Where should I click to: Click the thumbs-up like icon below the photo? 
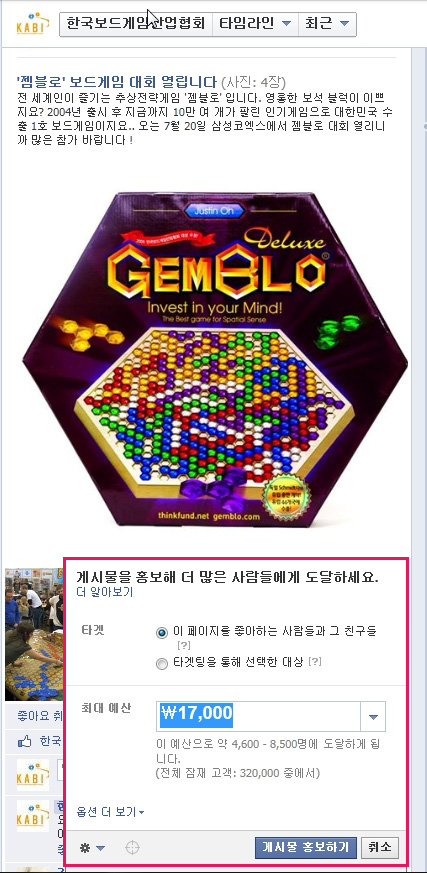tap(25, 741)
